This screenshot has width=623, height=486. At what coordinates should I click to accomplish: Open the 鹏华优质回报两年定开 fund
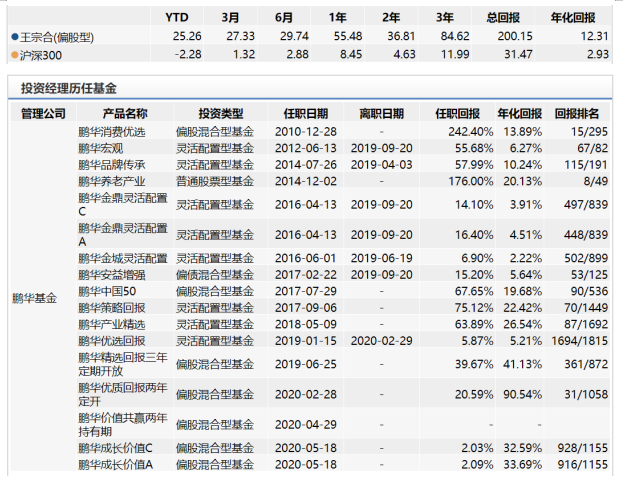123,394
